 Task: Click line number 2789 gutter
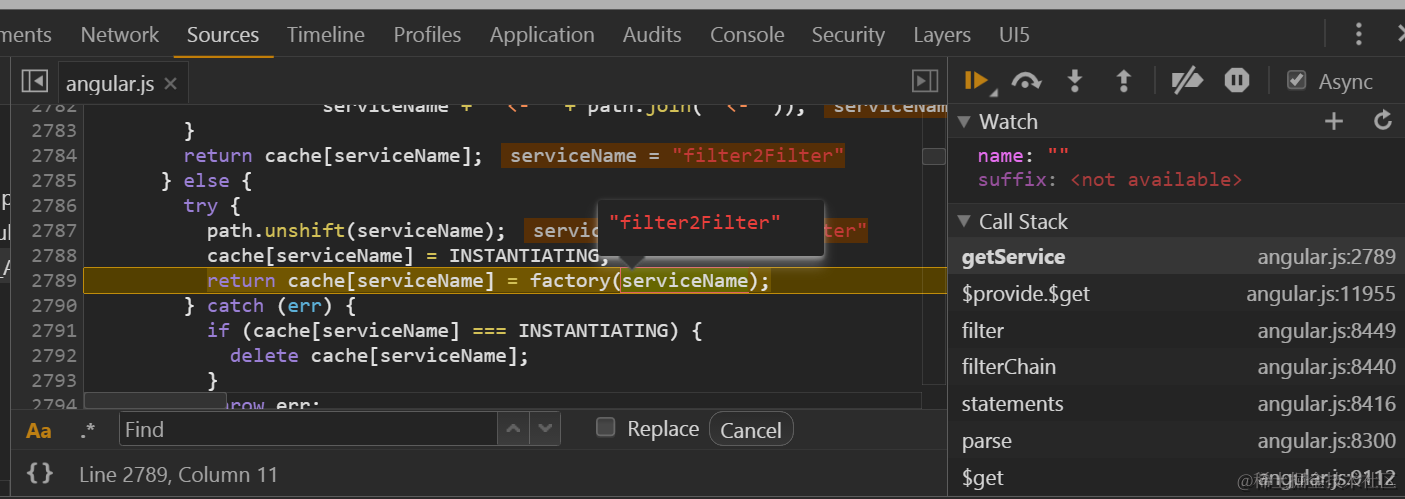(x=54, y=281)
